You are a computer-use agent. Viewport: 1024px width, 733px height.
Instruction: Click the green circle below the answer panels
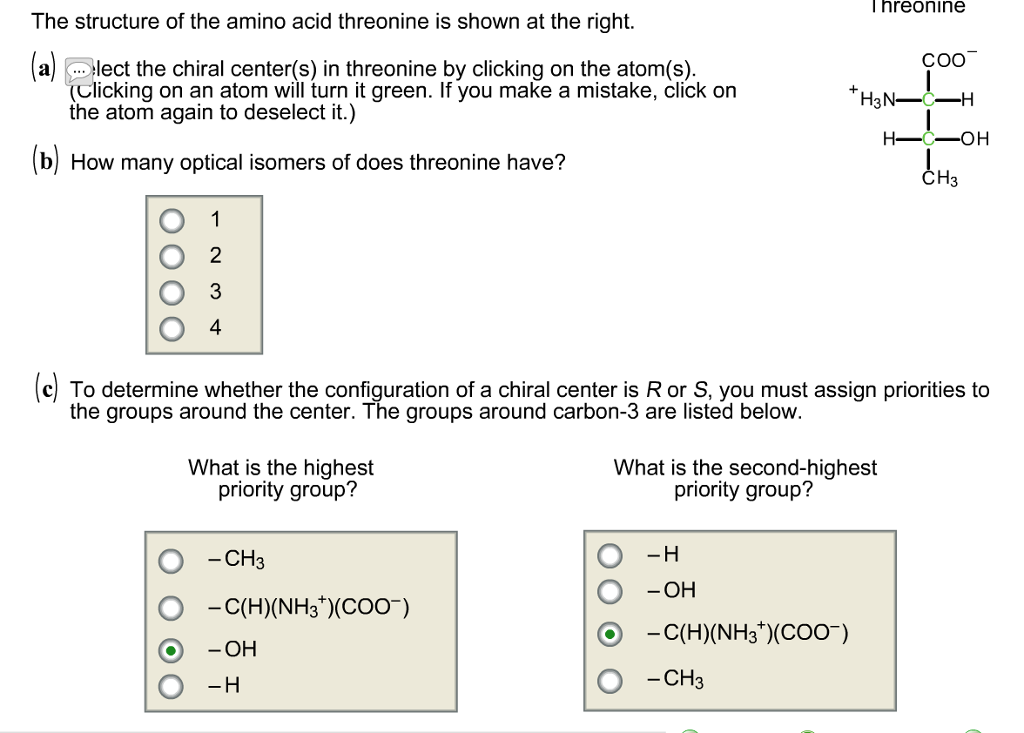[692, 729]
